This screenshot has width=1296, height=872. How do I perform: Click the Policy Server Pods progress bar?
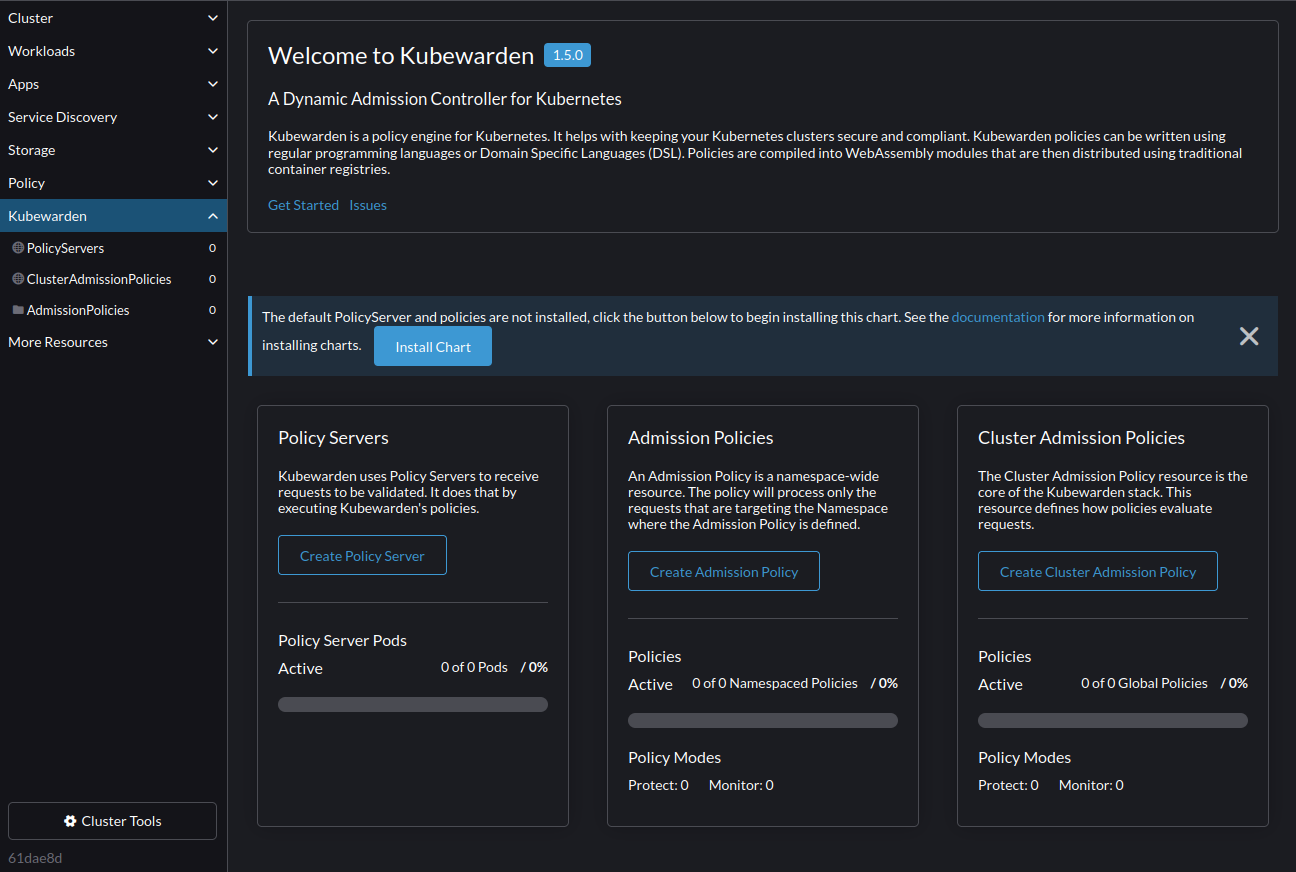tap(412, 704)
